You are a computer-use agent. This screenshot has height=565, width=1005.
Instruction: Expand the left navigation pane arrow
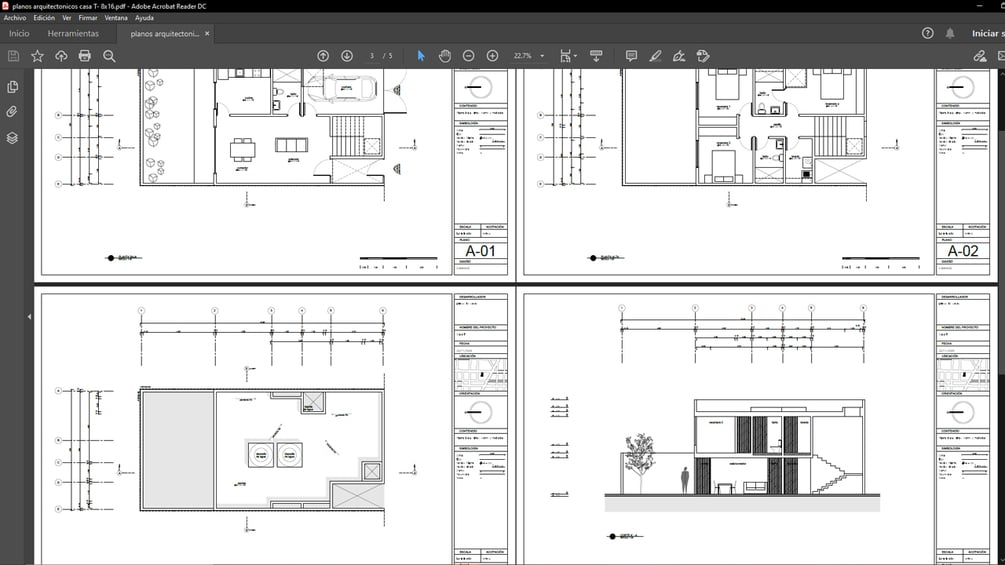(x=29, y=316)
